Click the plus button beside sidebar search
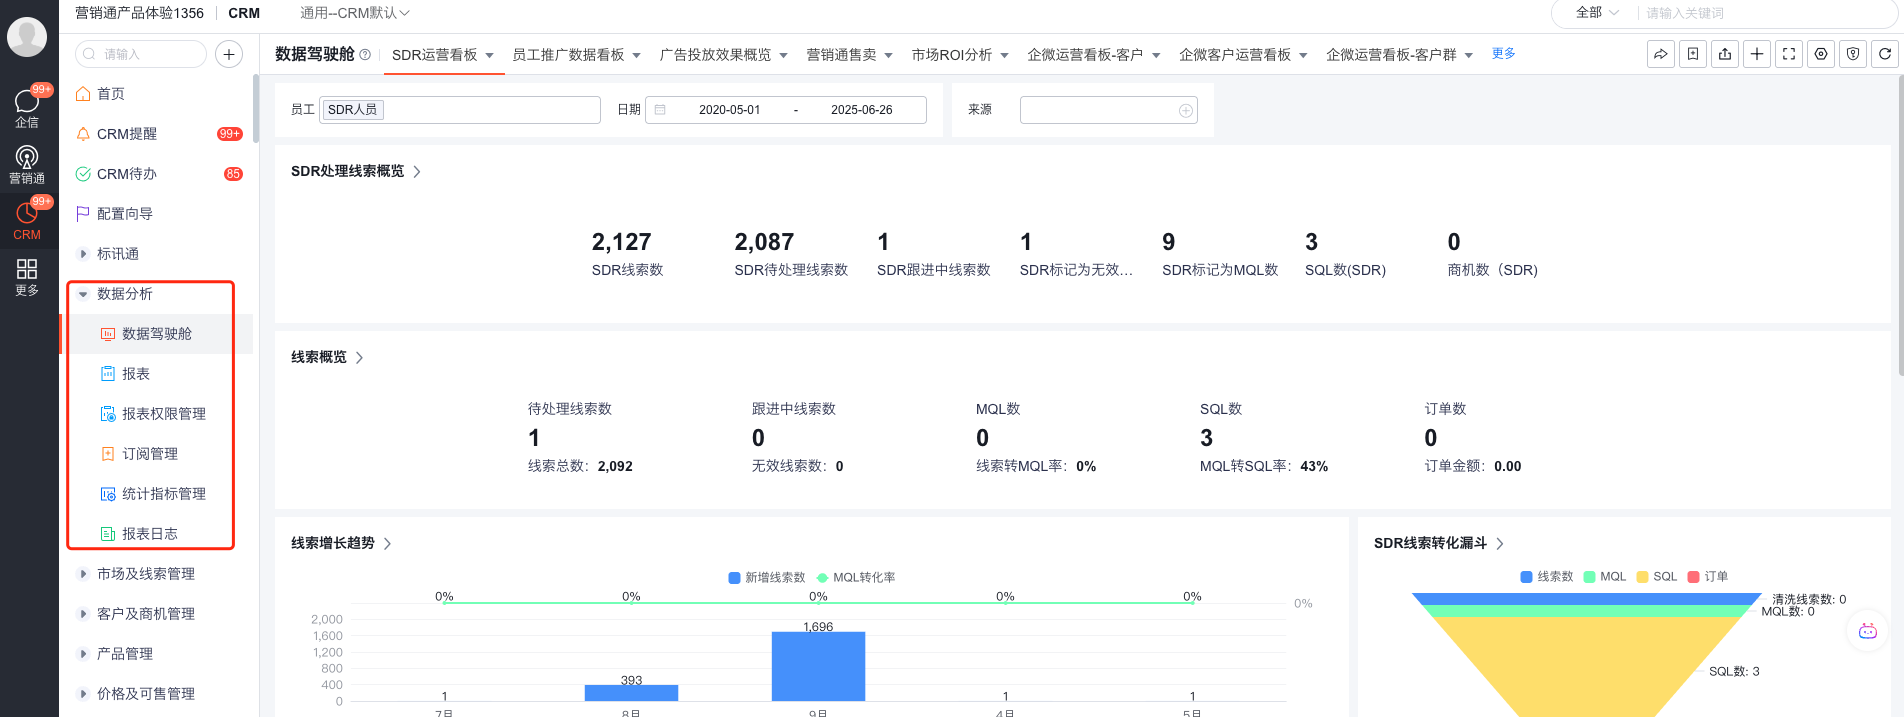The height and width of the screenshot is (717, 1904). (229, 54)
